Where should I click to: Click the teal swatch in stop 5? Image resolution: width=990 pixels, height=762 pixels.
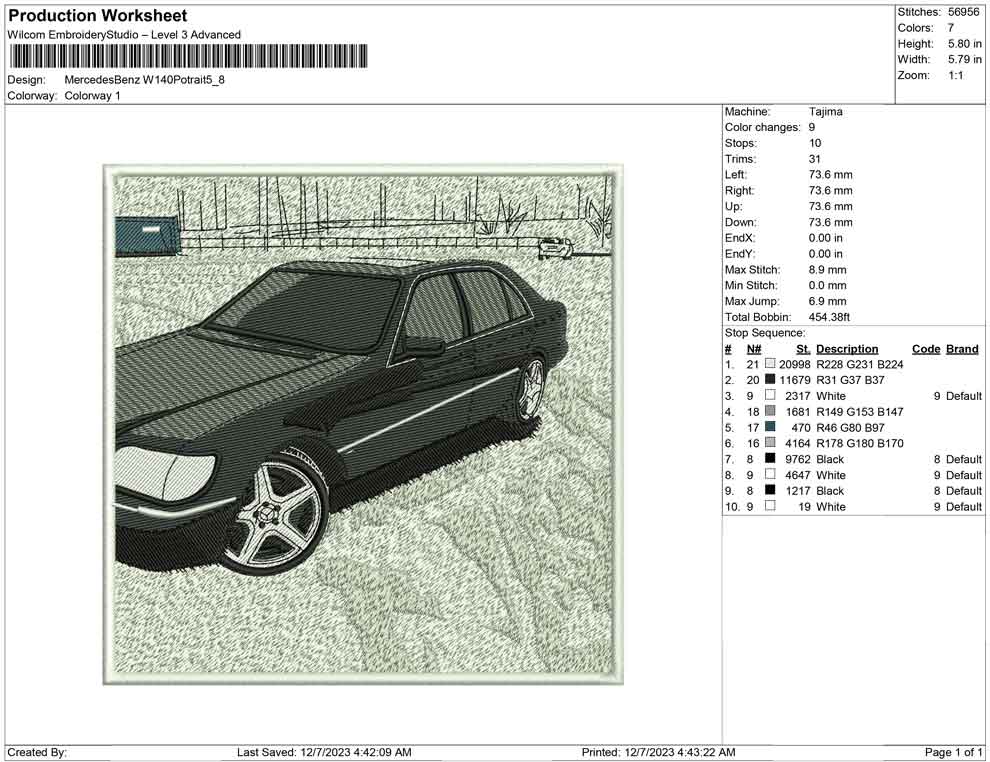(x=770, y=427)
